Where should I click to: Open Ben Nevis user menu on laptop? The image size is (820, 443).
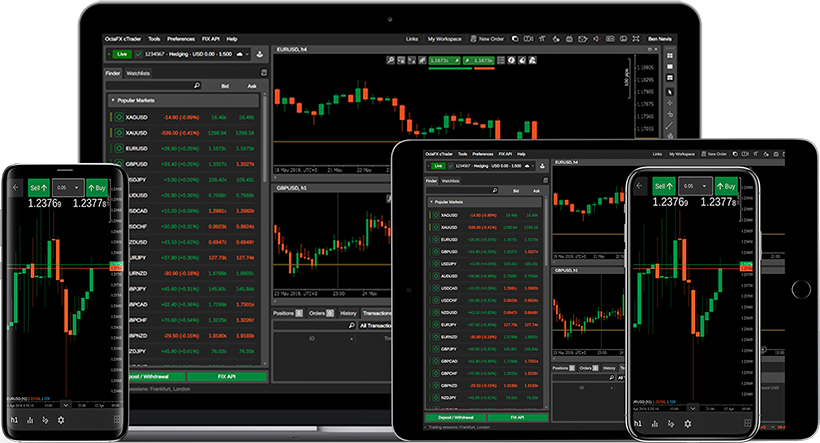[x=660, y=39]
